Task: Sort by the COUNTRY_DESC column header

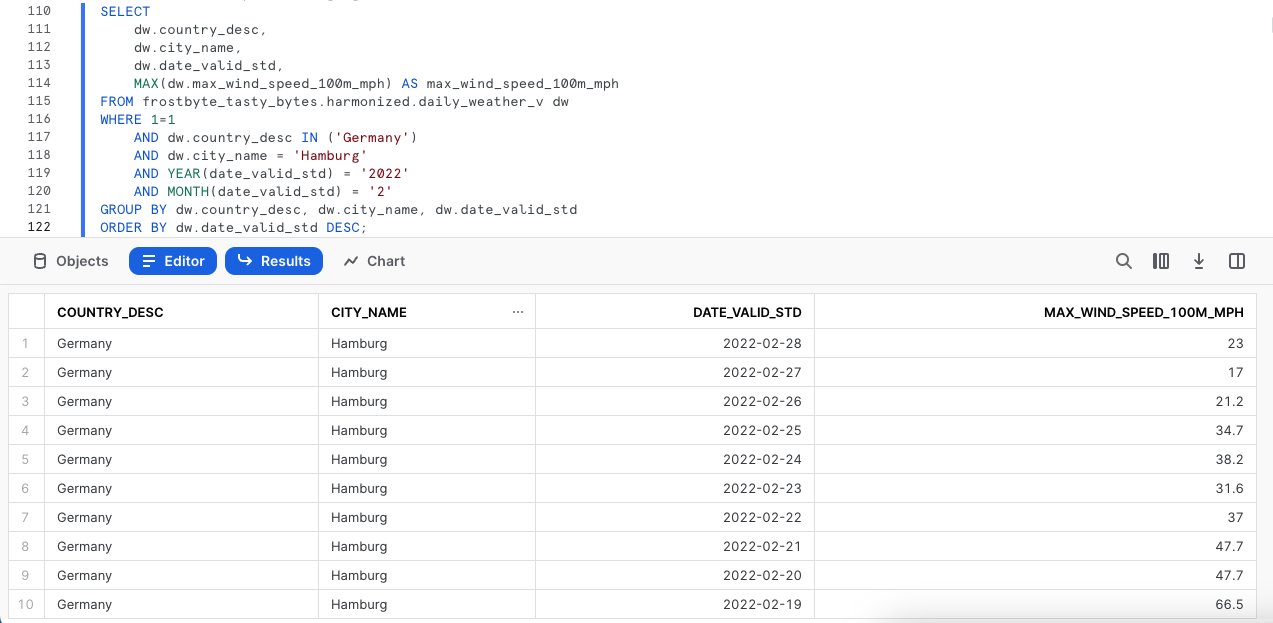Action: tap(110, 312)
